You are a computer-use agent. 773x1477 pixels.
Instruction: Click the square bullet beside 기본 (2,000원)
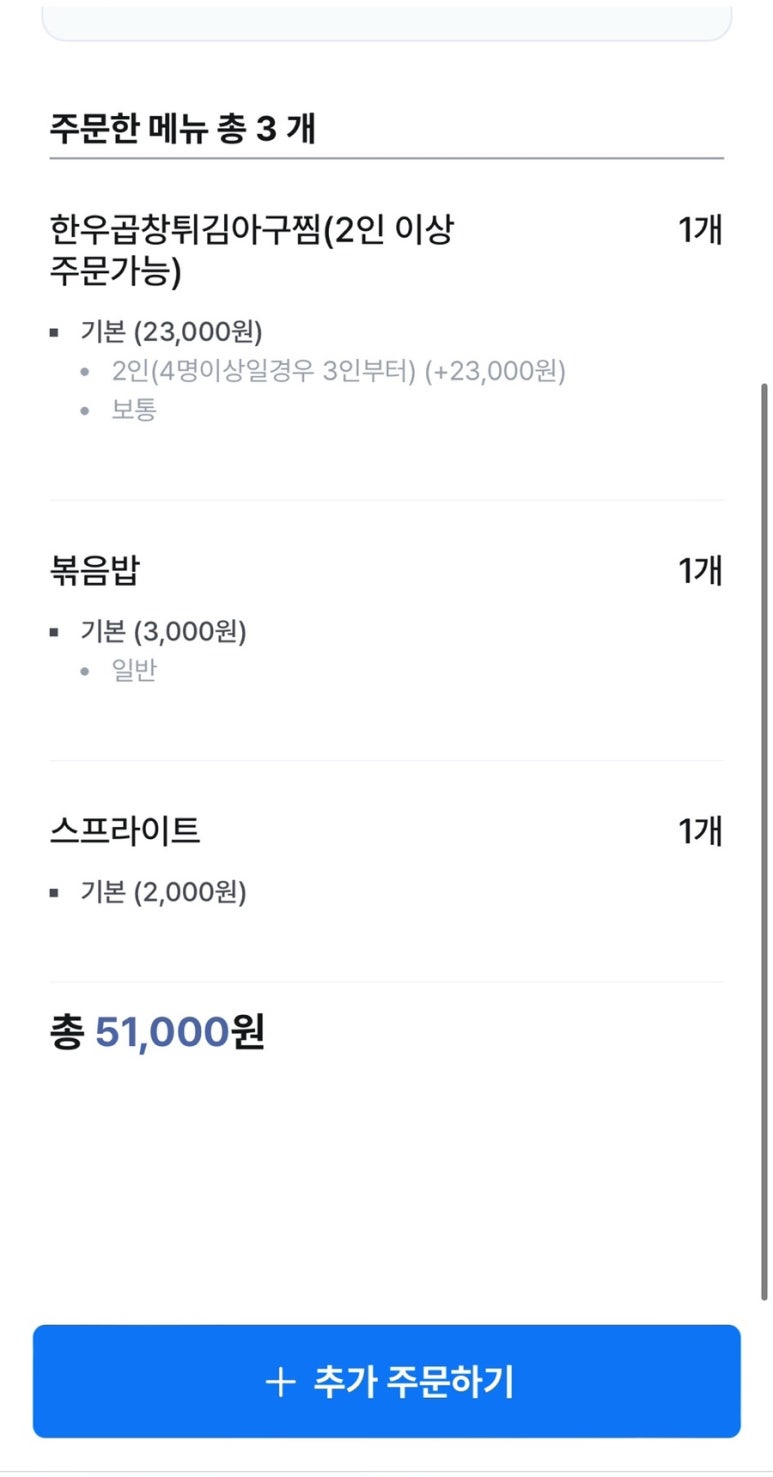54,892
